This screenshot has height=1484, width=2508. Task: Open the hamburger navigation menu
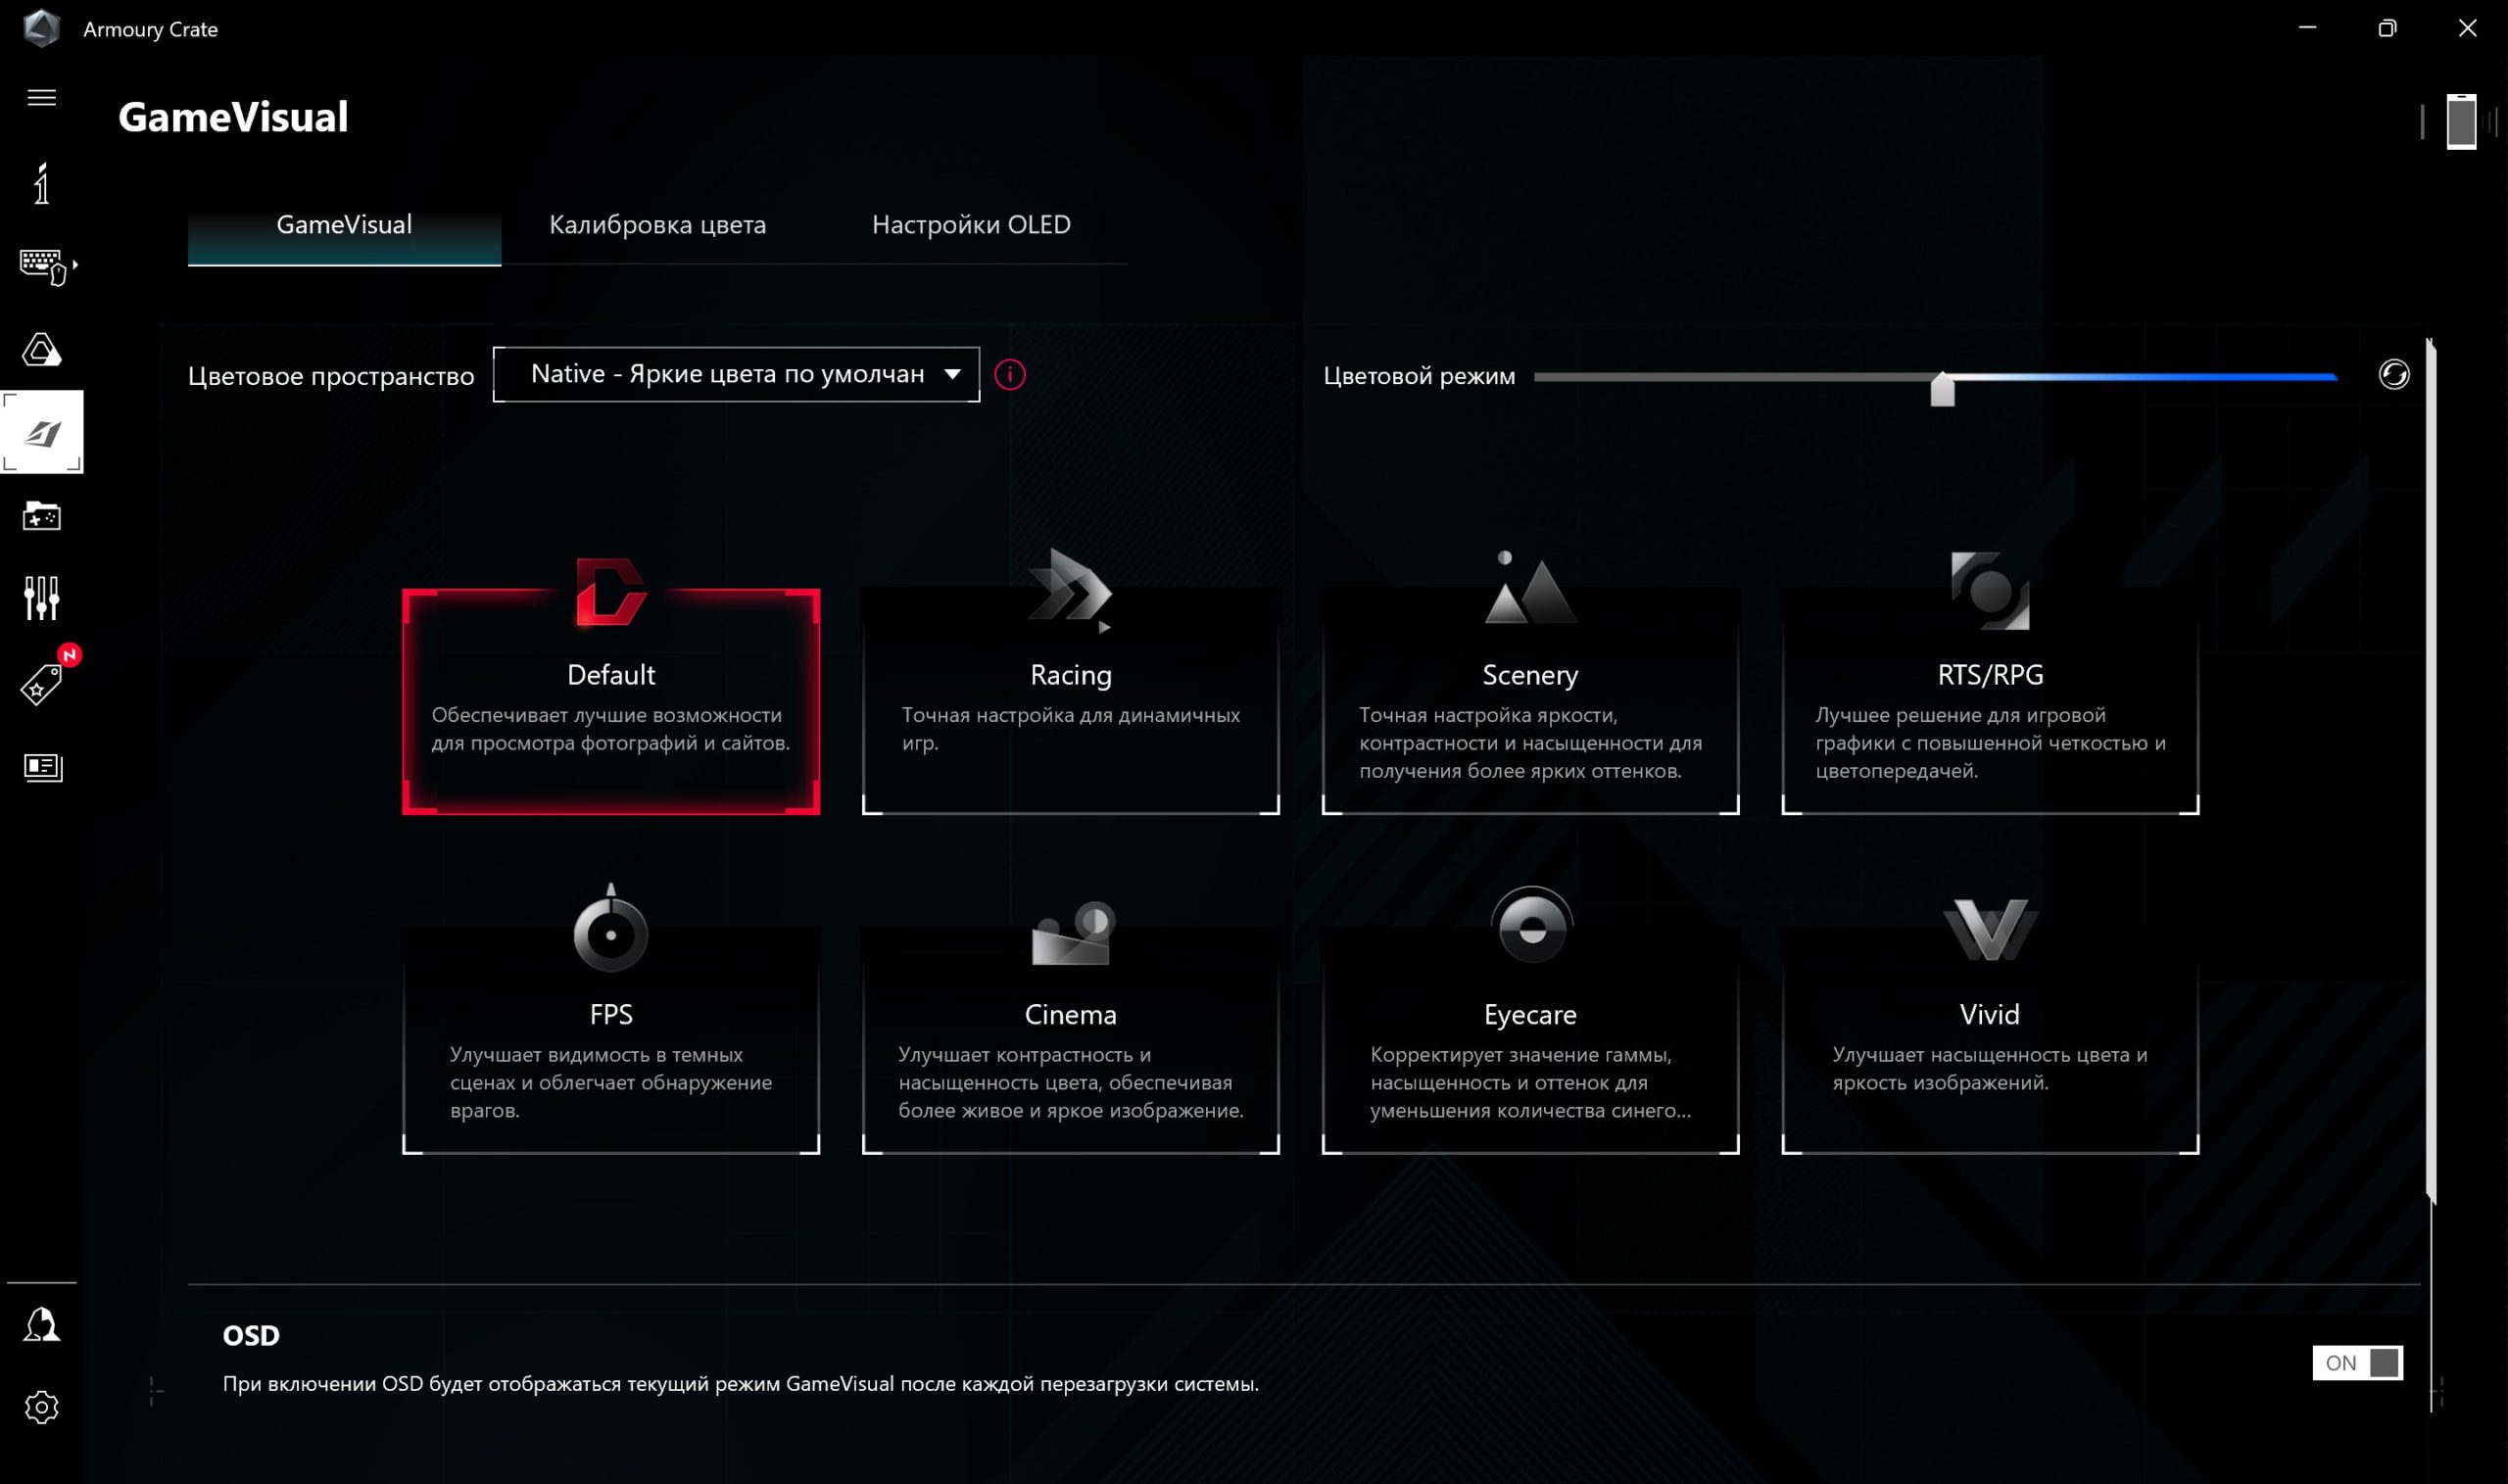pyautogui.click(x=41, y=97)
